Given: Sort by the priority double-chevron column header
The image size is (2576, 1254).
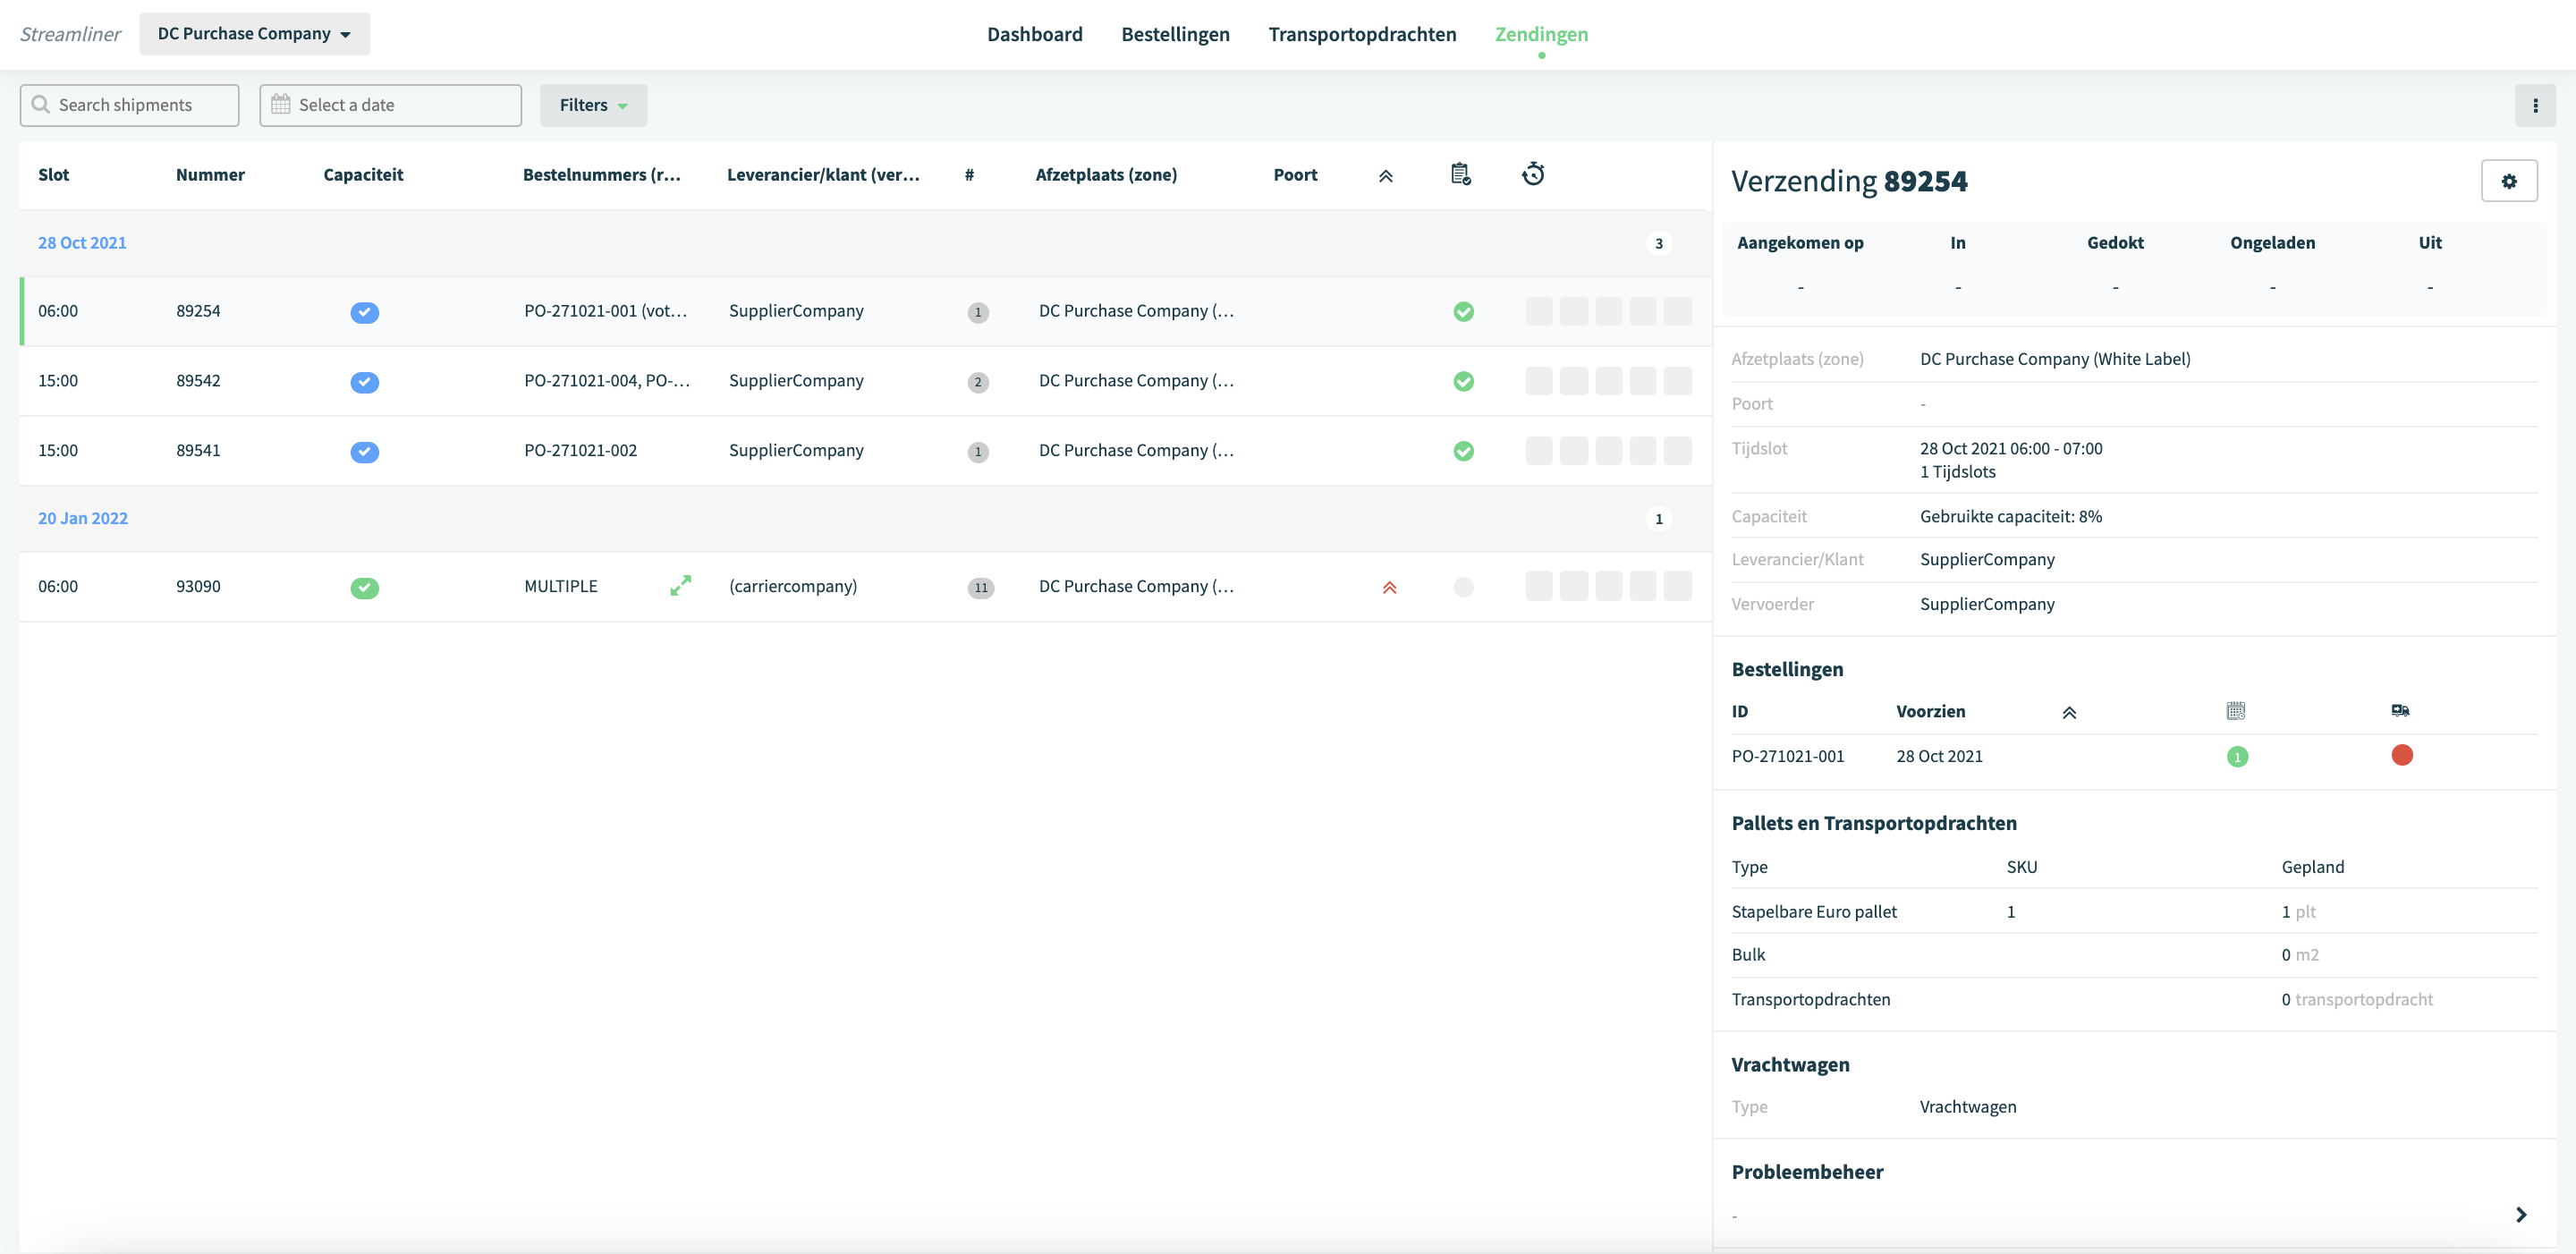Looking at the screenshot, I should [x=1385, y=176].
